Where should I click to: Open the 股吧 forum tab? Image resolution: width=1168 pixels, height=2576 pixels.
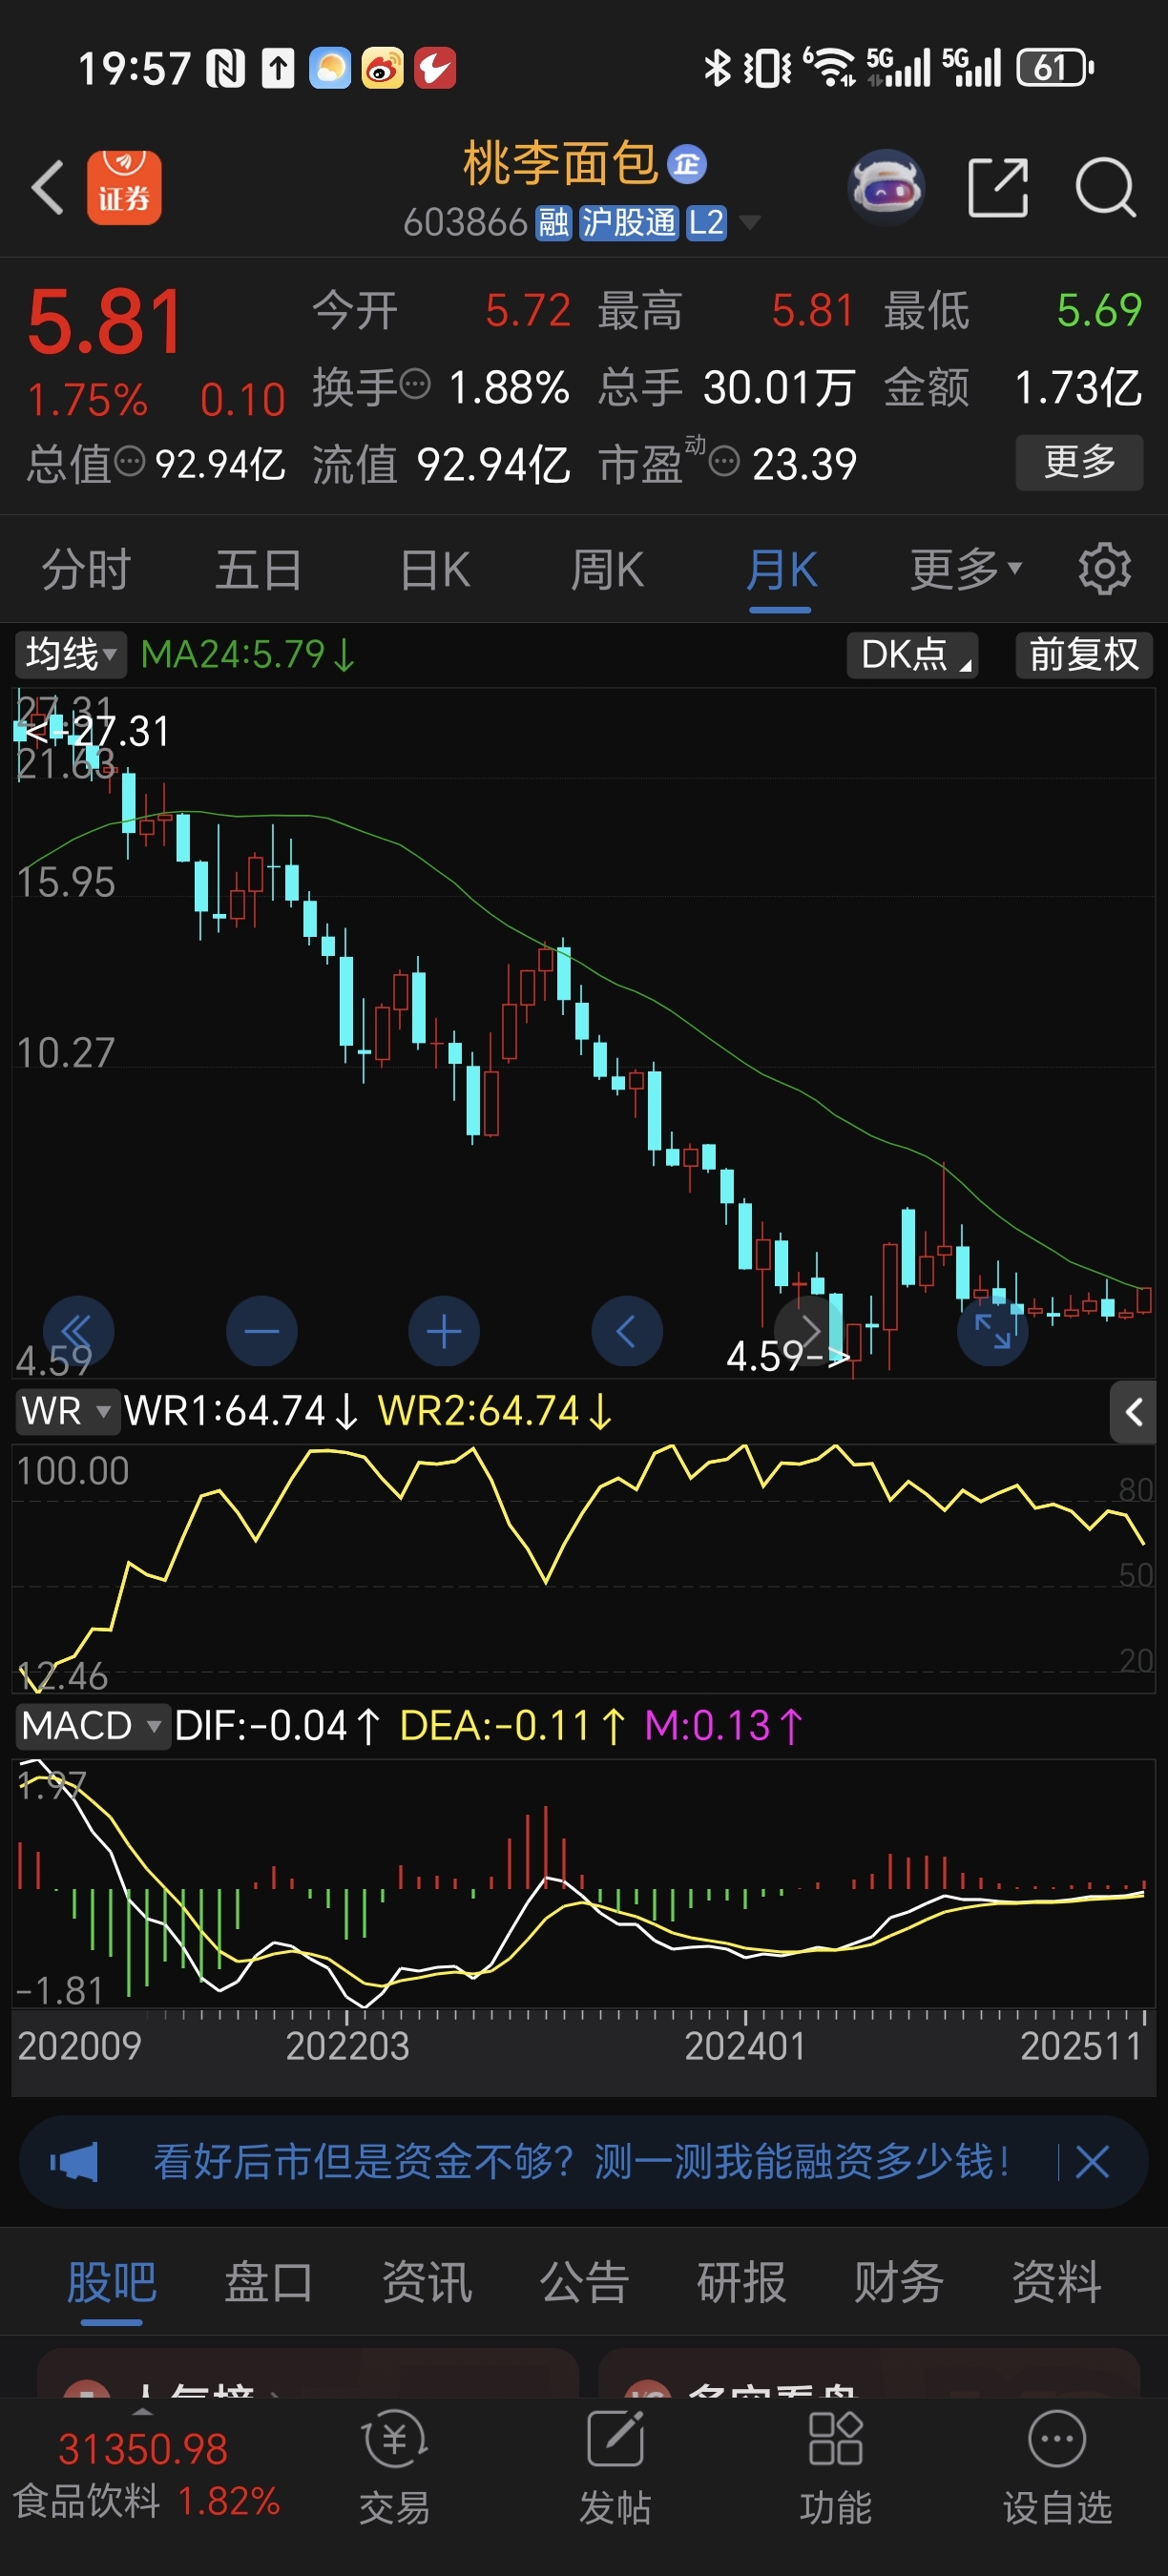click(112, 2282)
